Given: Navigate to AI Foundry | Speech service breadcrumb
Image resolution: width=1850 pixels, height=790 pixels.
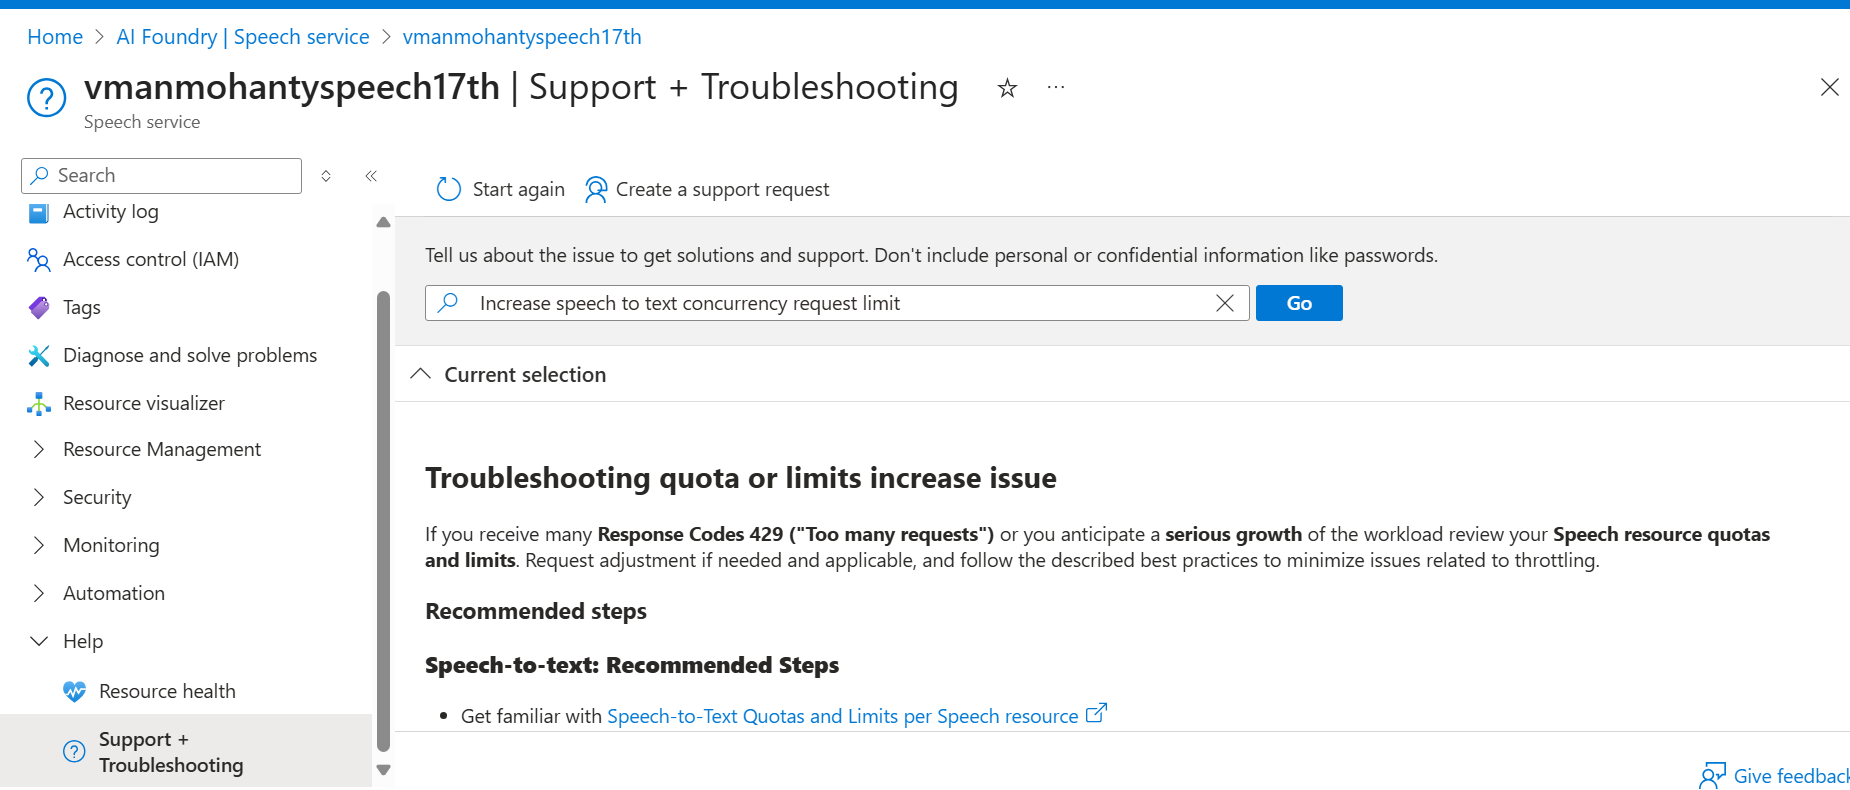Looking at the screenshot, I should coord(243,37).
